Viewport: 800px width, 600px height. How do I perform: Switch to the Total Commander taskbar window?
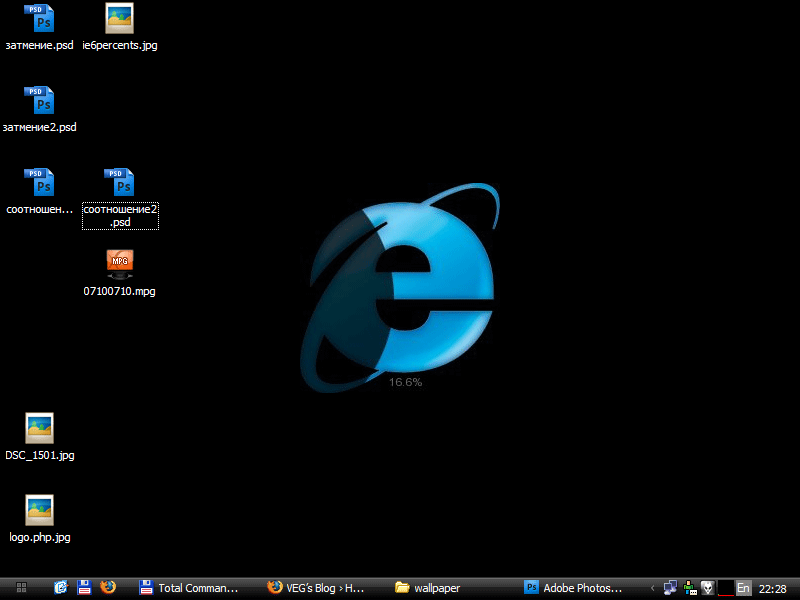point(189,588)
